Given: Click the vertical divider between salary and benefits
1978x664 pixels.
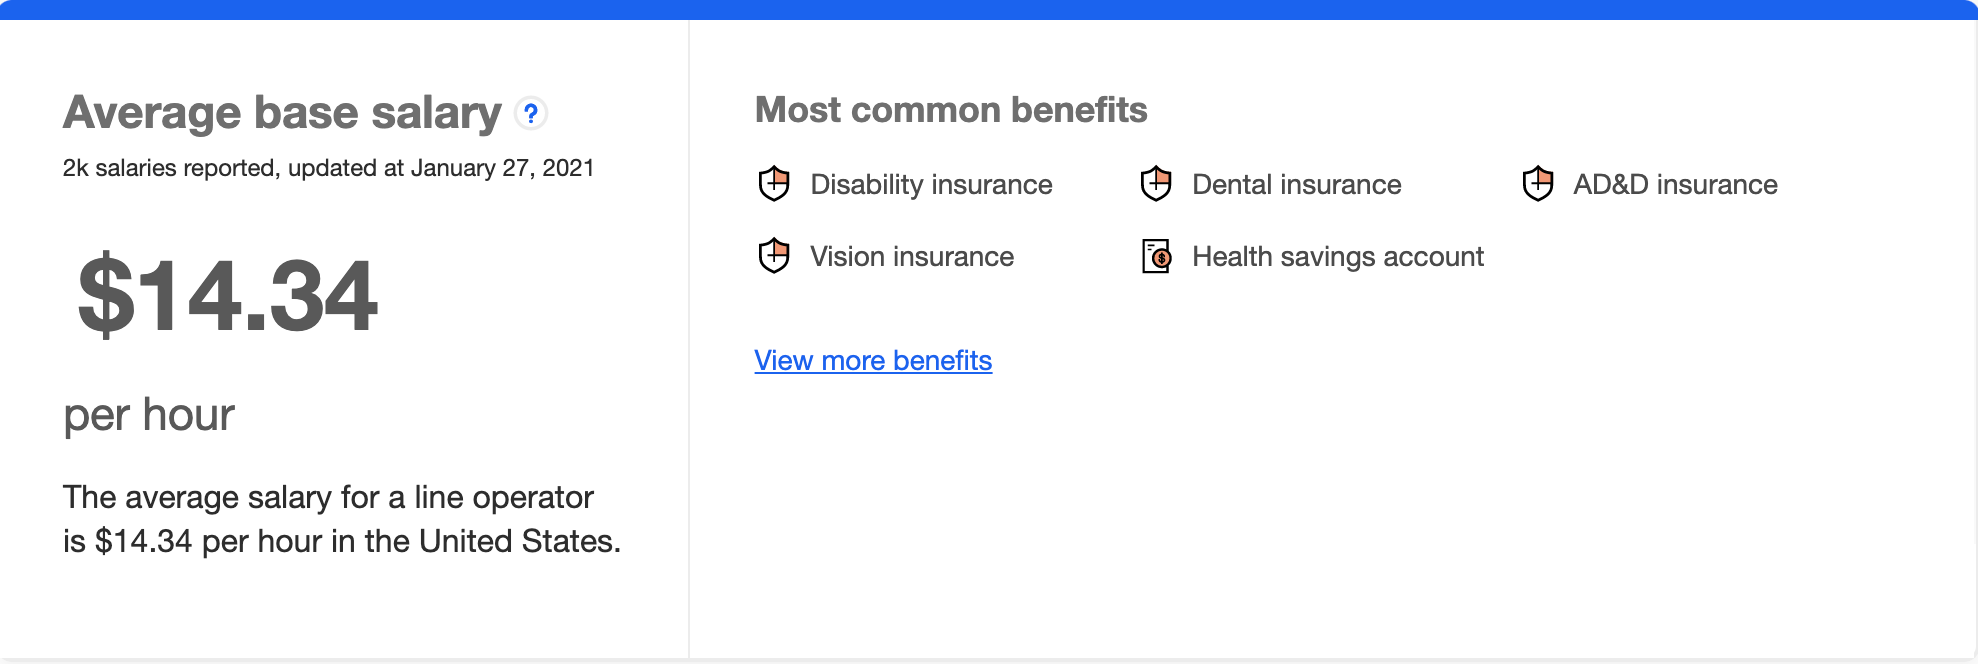Looking at the screenshot, I should point(689,340).
